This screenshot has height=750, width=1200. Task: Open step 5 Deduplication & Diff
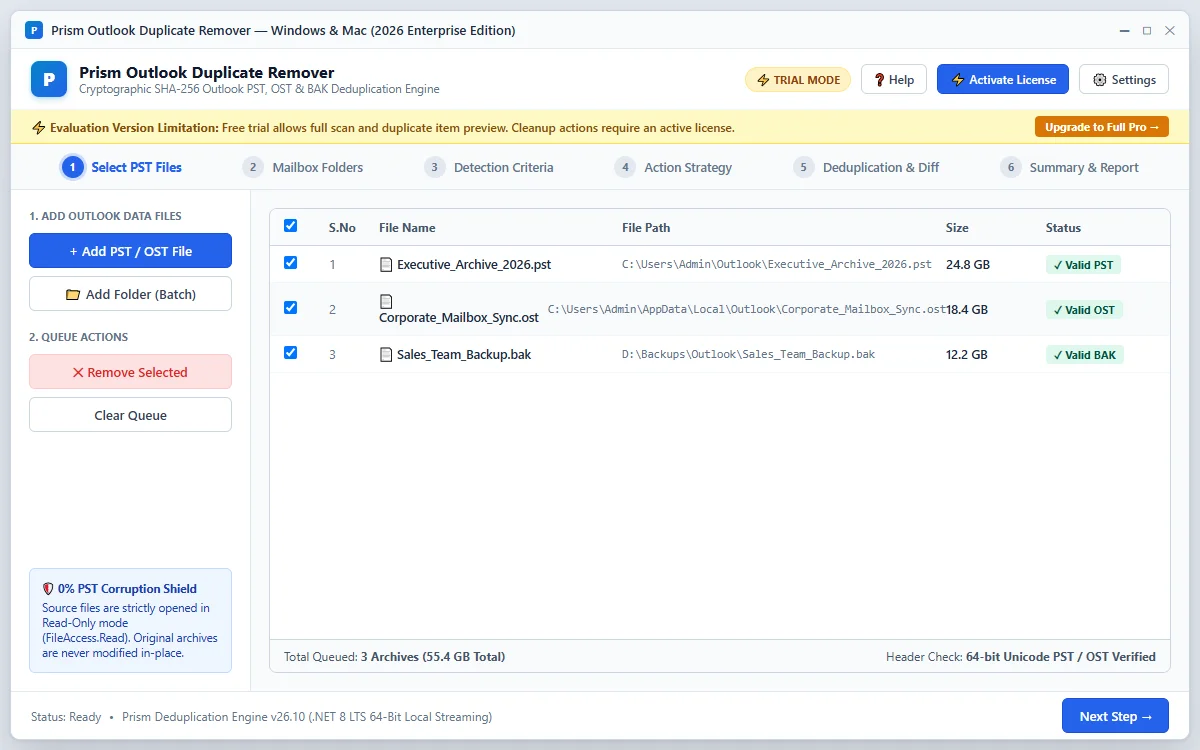tap(866, 167)
